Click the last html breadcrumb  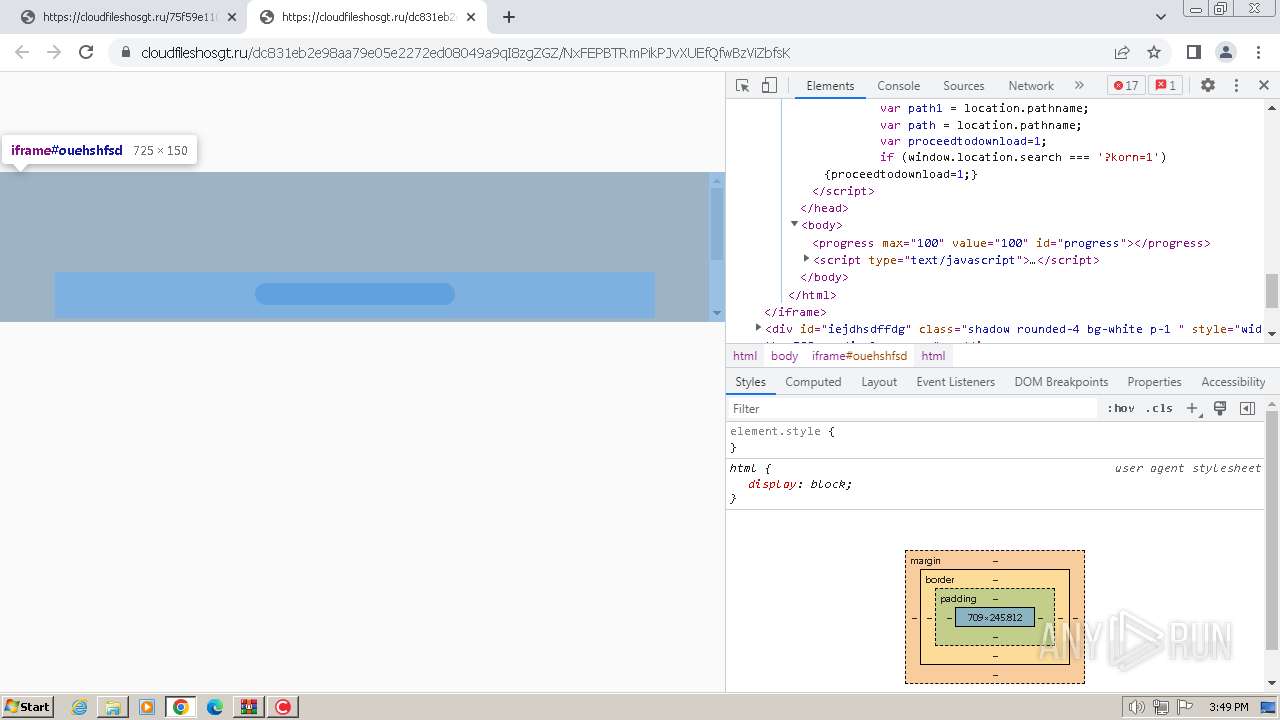pyautogui.click(x=933, y=356)
